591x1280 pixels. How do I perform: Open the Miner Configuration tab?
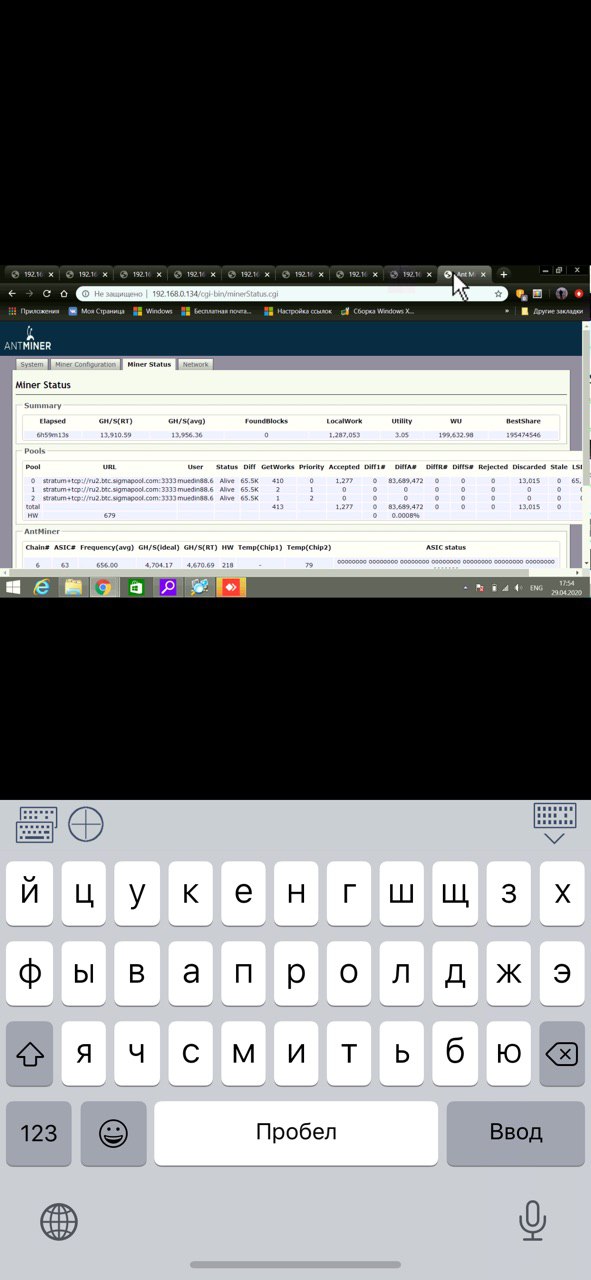pyautogui.click(x=85, y=365)
